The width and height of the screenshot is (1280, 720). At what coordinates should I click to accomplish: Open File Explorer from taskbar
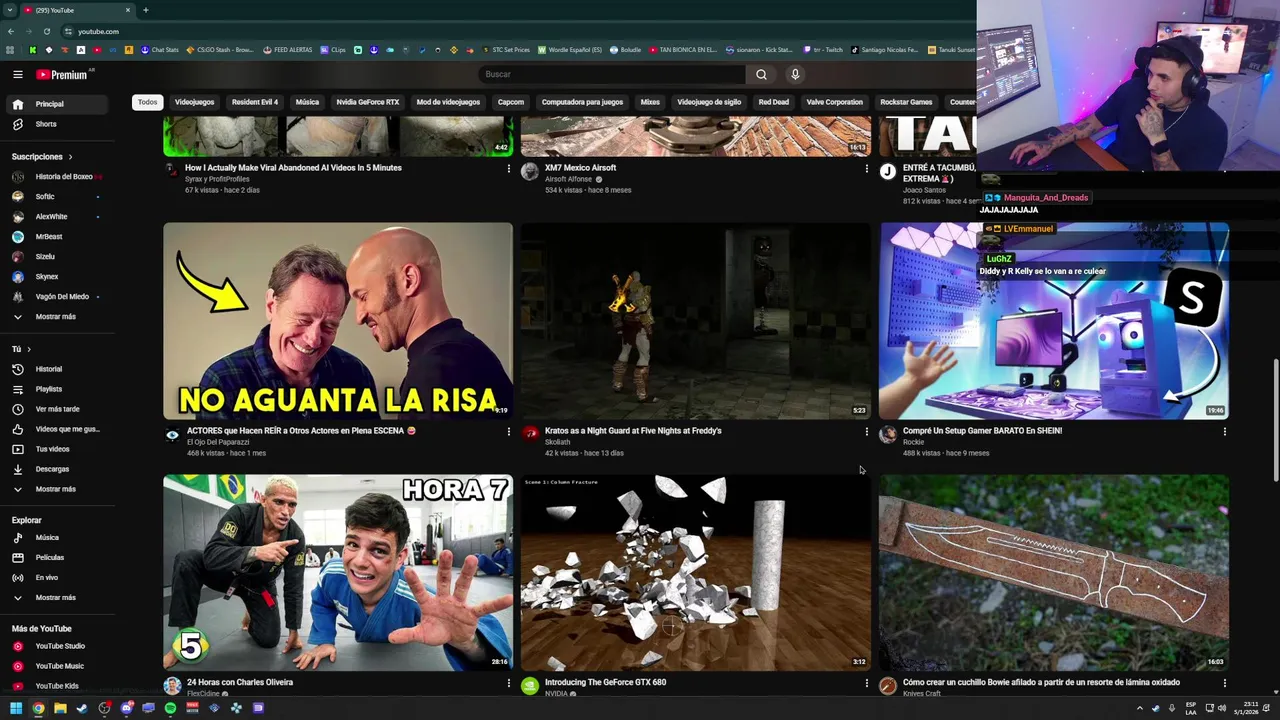60,708
